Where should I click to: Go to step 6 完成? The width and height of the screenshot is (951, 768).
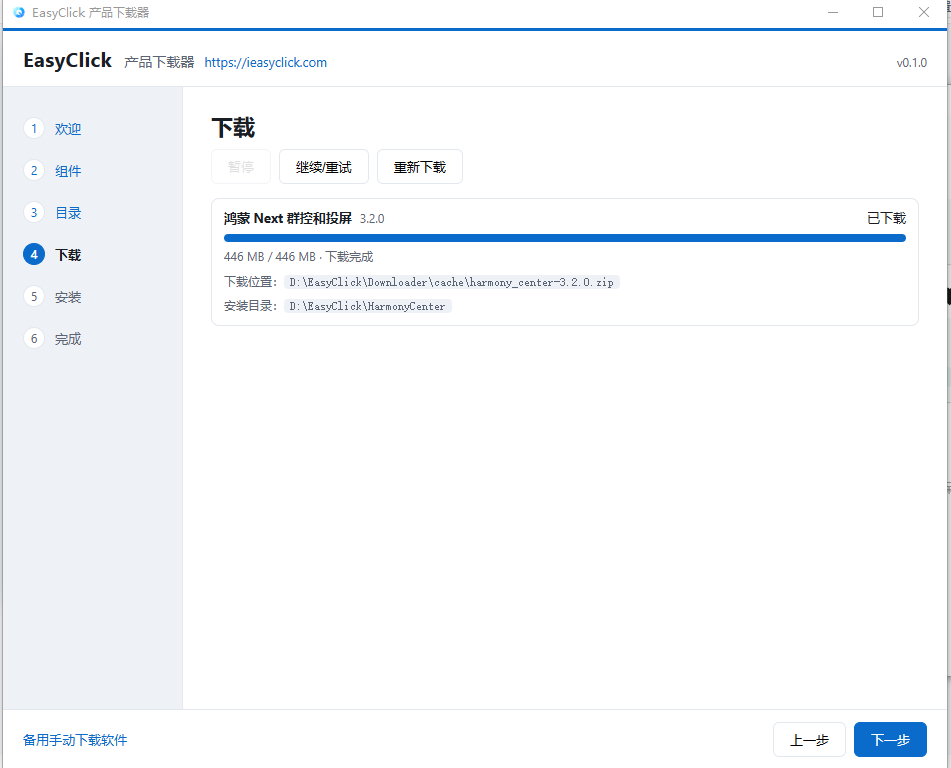[53, 339]
